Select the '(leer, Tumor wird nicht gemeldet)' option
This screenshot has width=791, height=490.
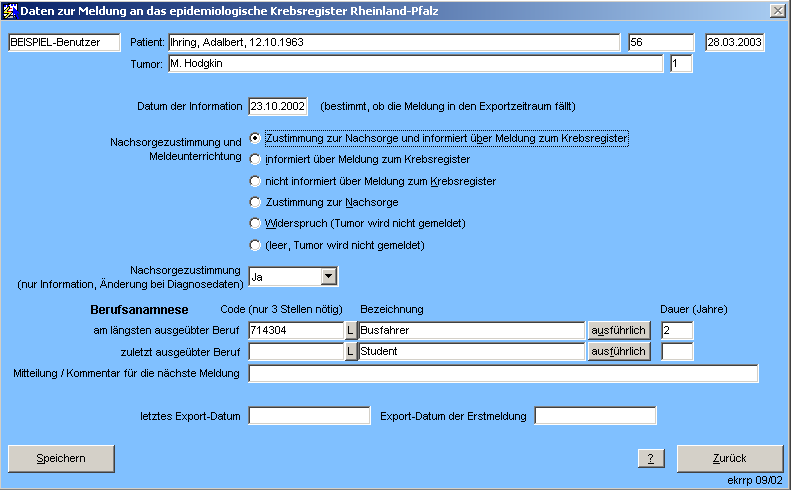(x=256, y=245)
